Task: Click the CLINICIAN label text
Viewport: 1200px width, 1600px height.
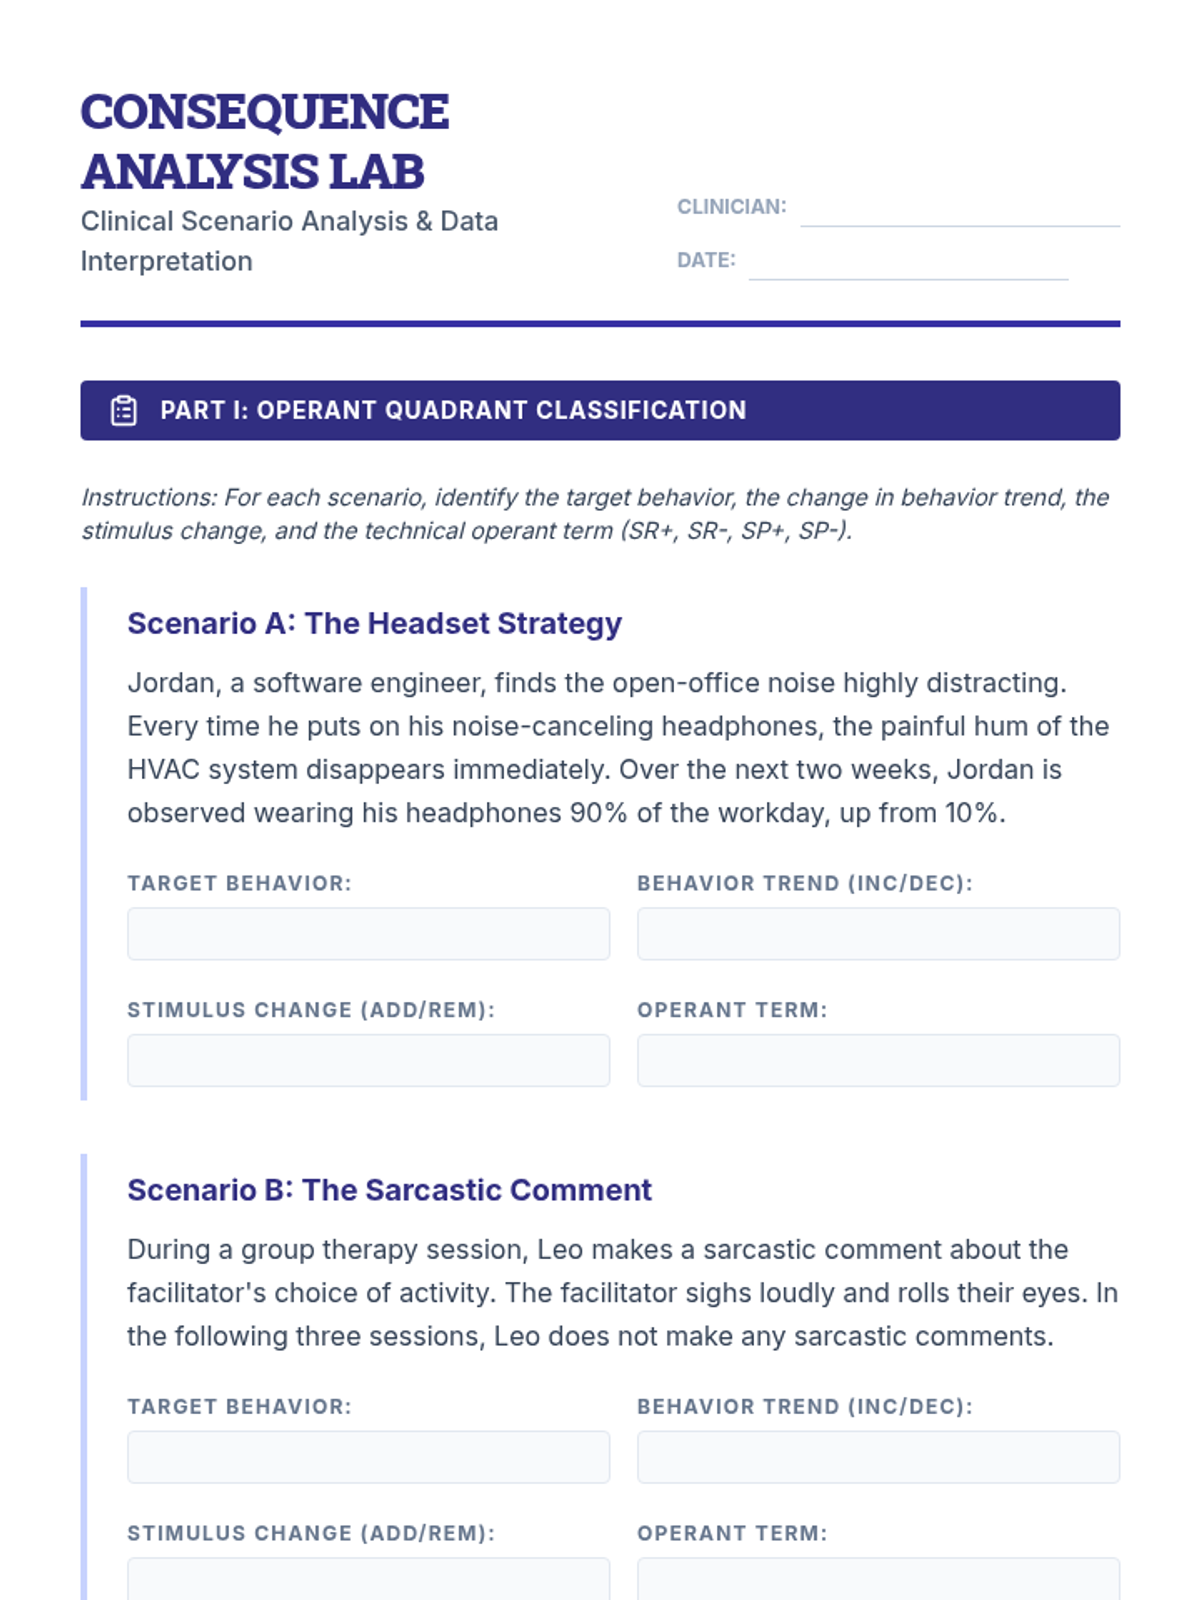Action: pos(731,207)
